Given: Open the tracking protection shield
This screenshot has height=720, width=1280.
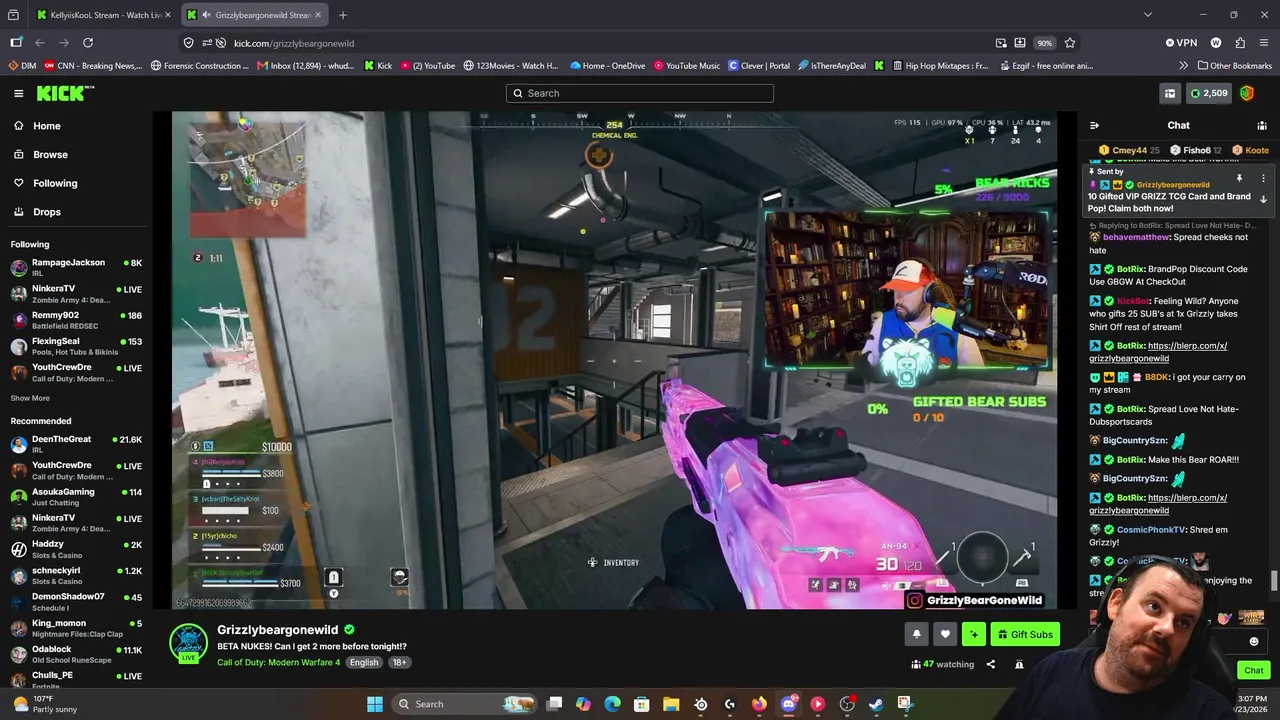Looking at the screenshot, I should coord(188,43).
